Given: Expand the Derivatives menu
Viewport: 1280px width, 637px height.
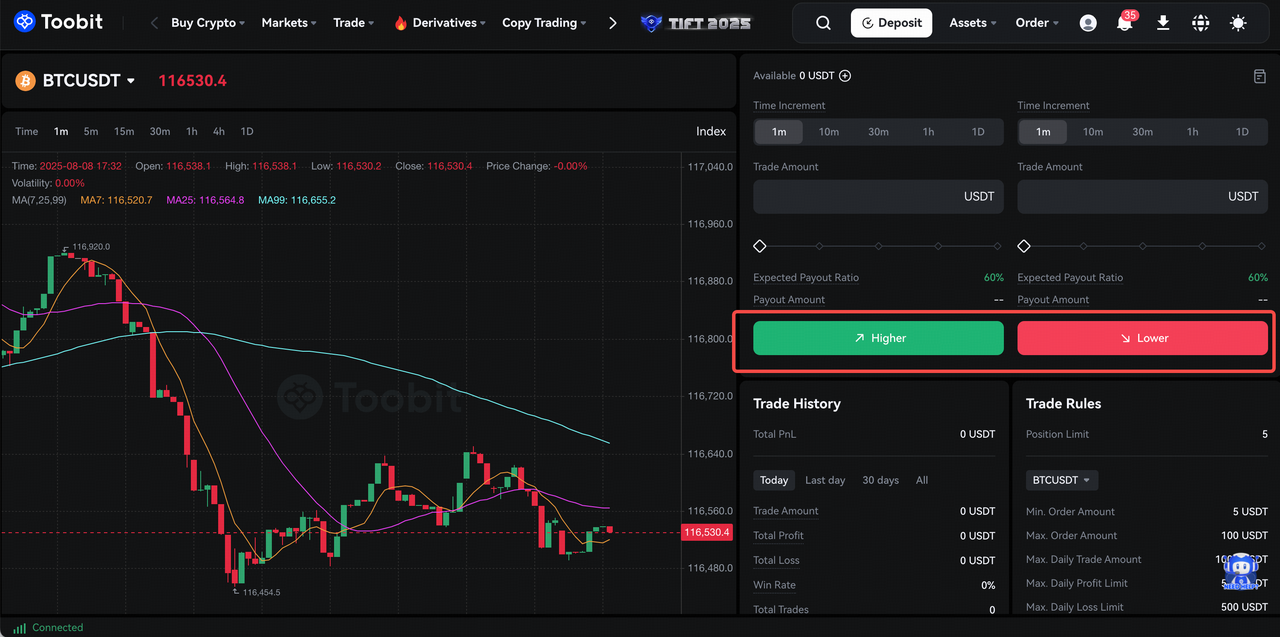Looking at the screenshot, I should pos(450,23).
